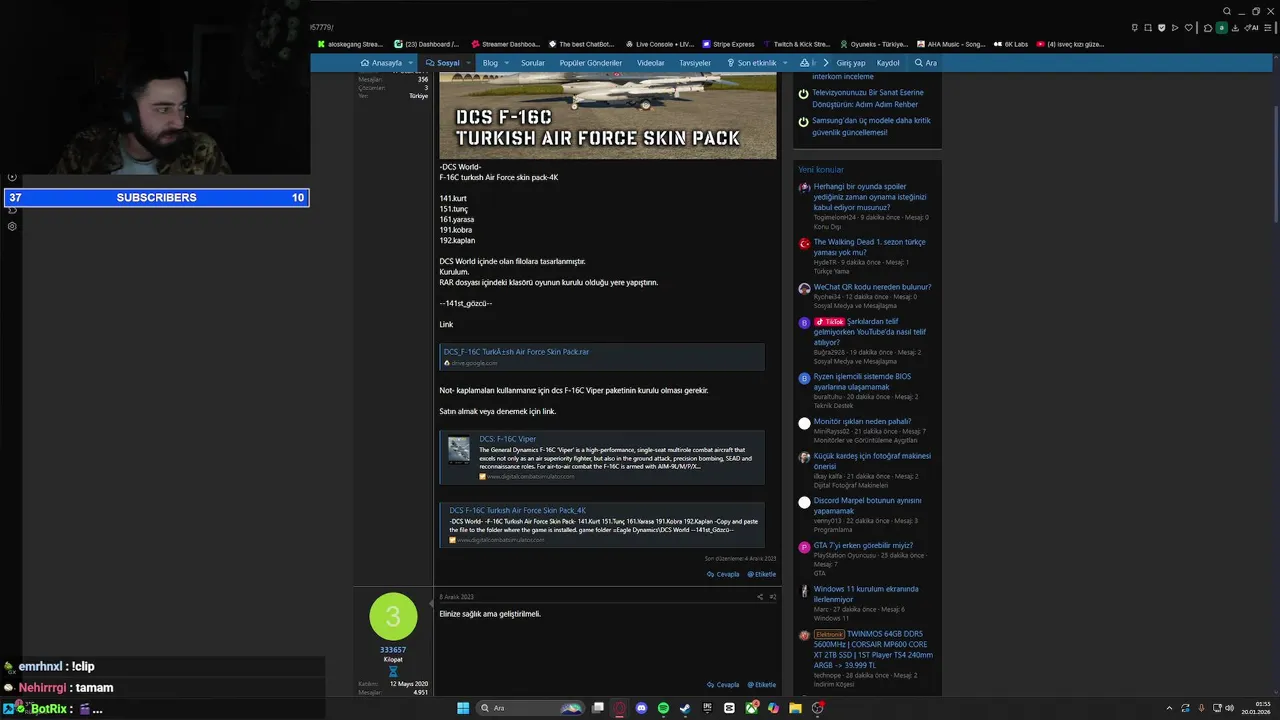Click Cevapla on post #2
Screen dimensions: 1280x720
click(x=723, y=685)
